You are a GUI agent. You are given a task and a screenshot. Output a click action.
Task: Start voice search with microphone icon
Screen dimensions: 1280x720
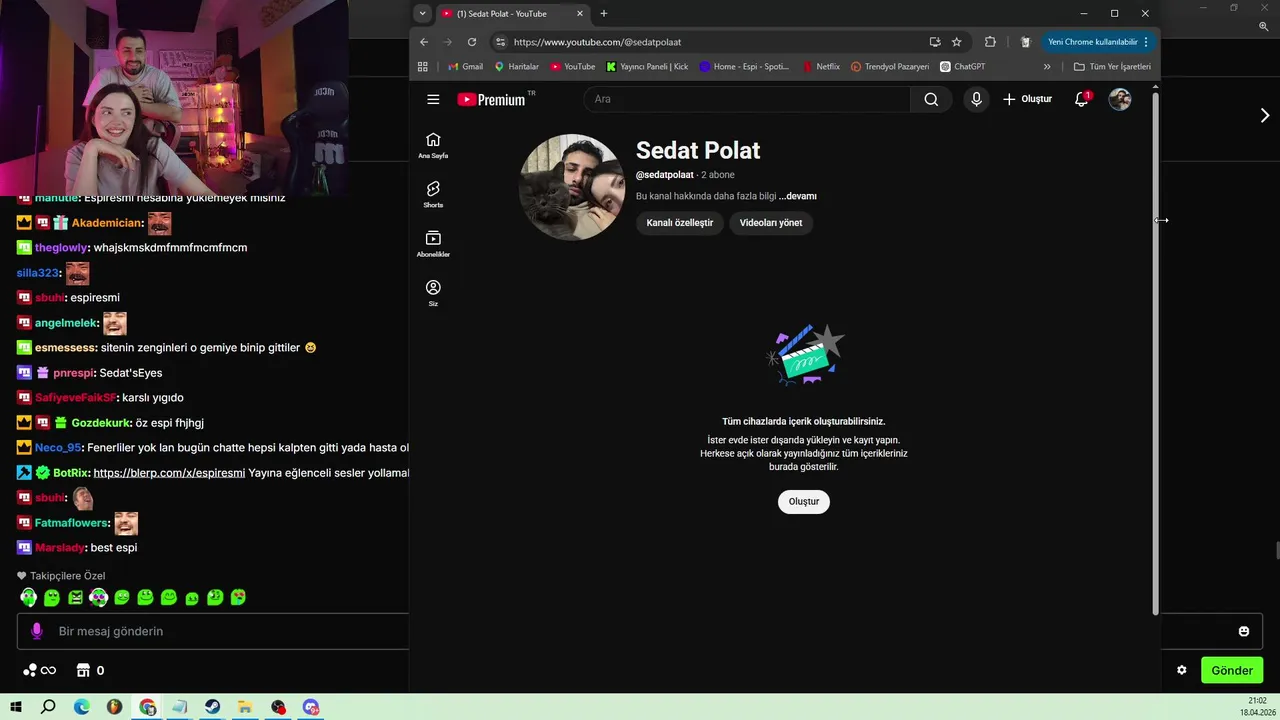pos(976,99)
